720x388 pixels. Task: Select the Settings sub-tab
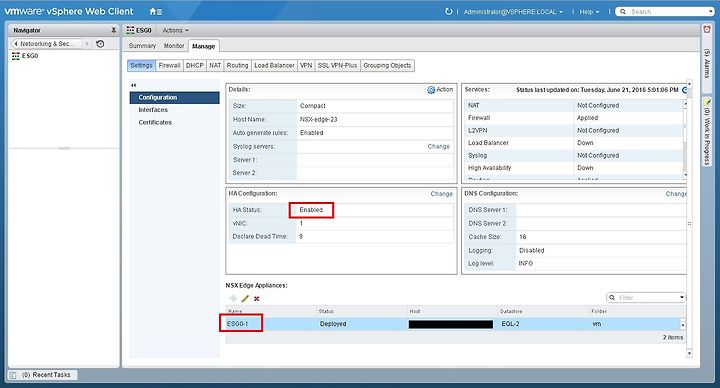pos(141,66)
